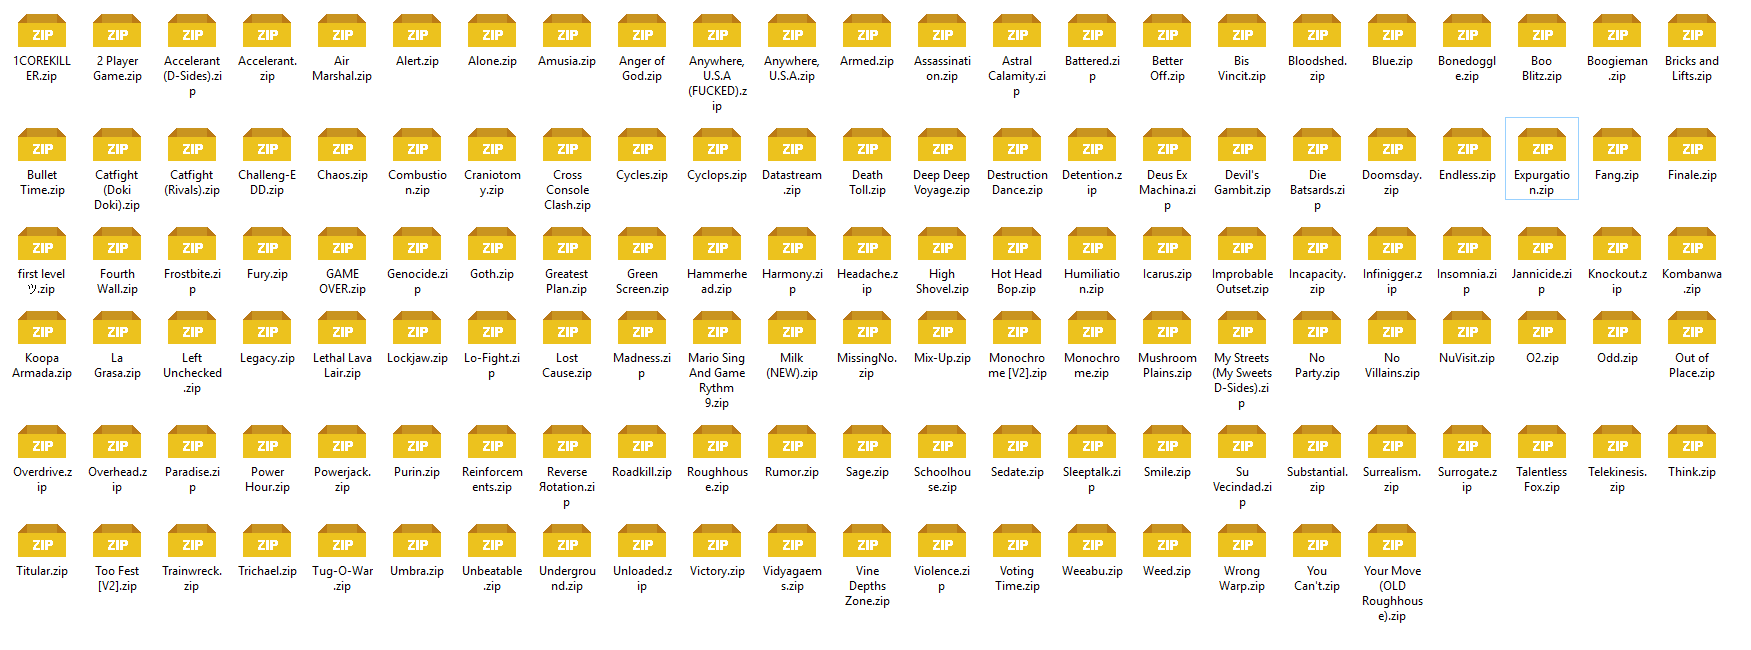Select the Koopa Armada.zip icon
Viewport: 1751px width, 650px height.
pos(42,329)
